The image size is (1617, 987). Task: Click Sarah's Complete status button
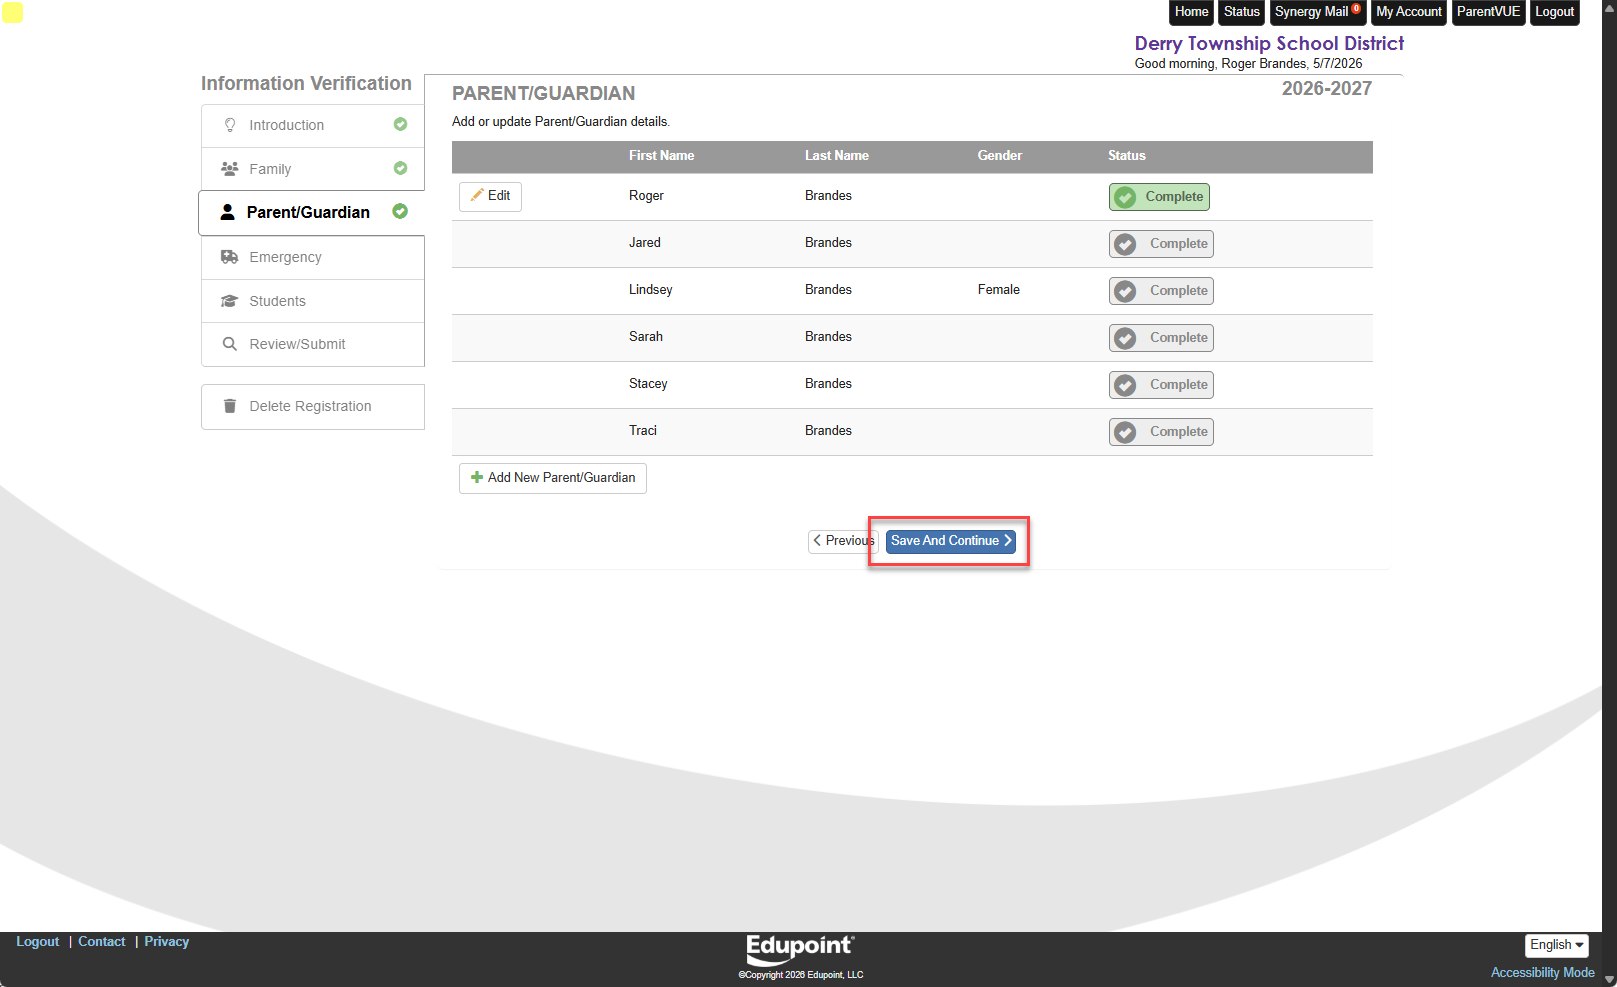click(x=1161, y=338)
